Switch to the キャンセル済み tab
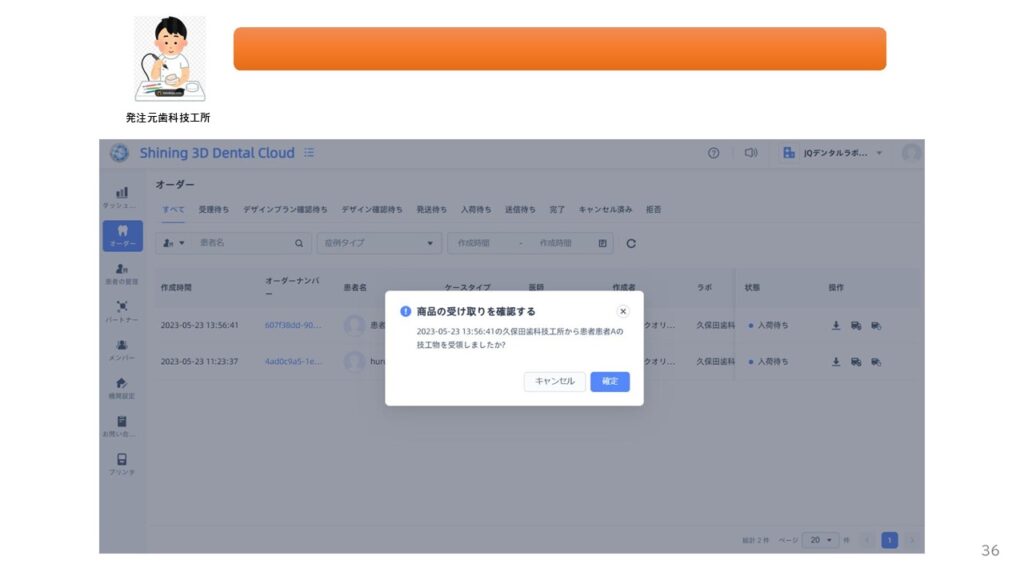 point(605,209)
